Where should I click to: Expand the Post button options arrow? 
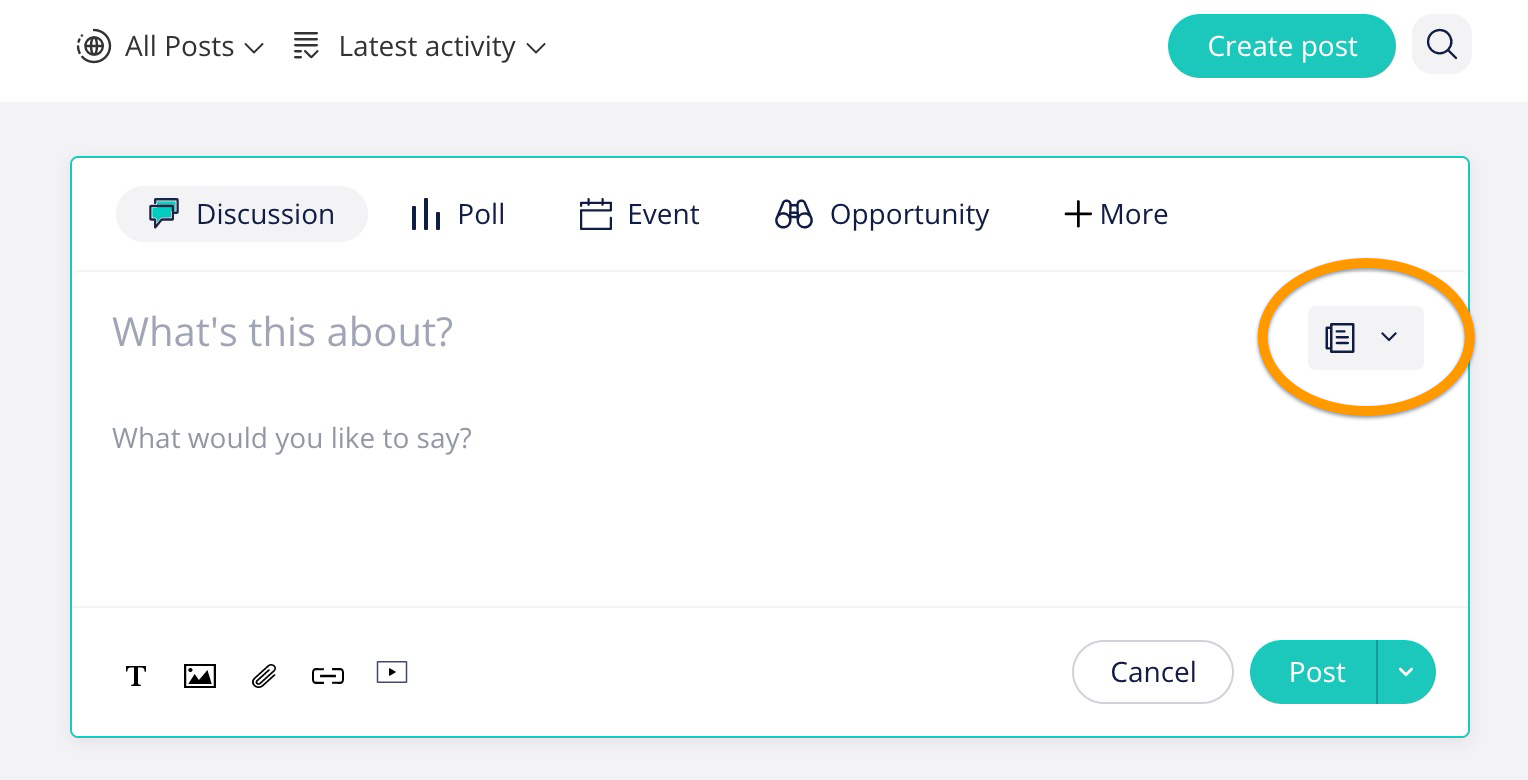[x=1406, y=672]
